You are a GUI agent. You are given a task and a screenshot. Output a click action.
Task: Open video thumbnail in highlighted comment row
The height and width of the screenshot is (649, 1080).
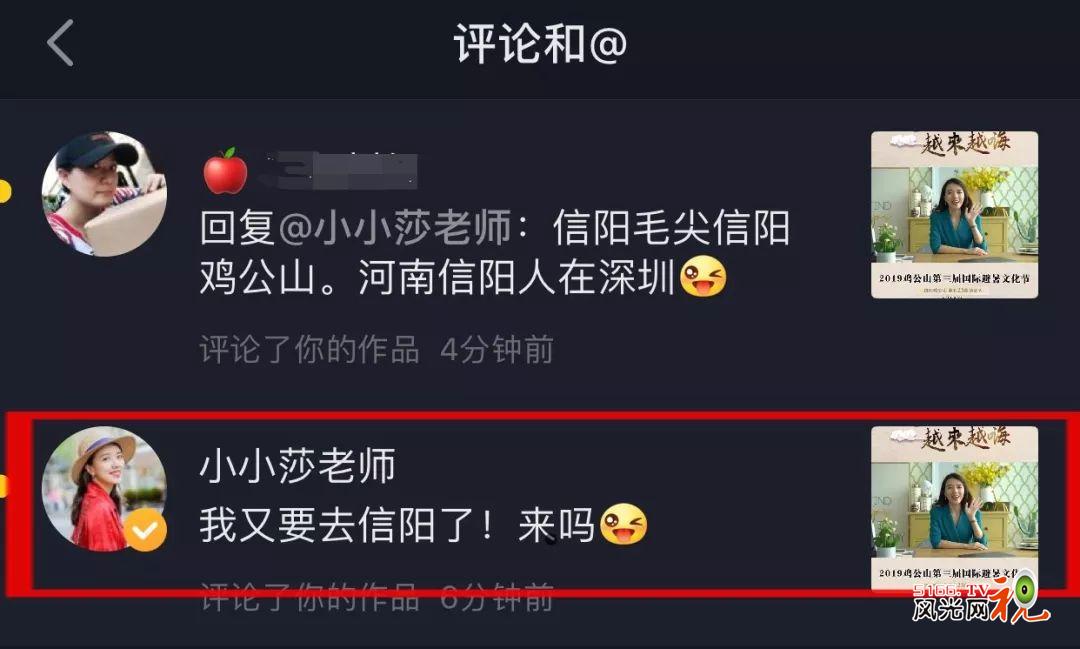click(x=954, y=508)
